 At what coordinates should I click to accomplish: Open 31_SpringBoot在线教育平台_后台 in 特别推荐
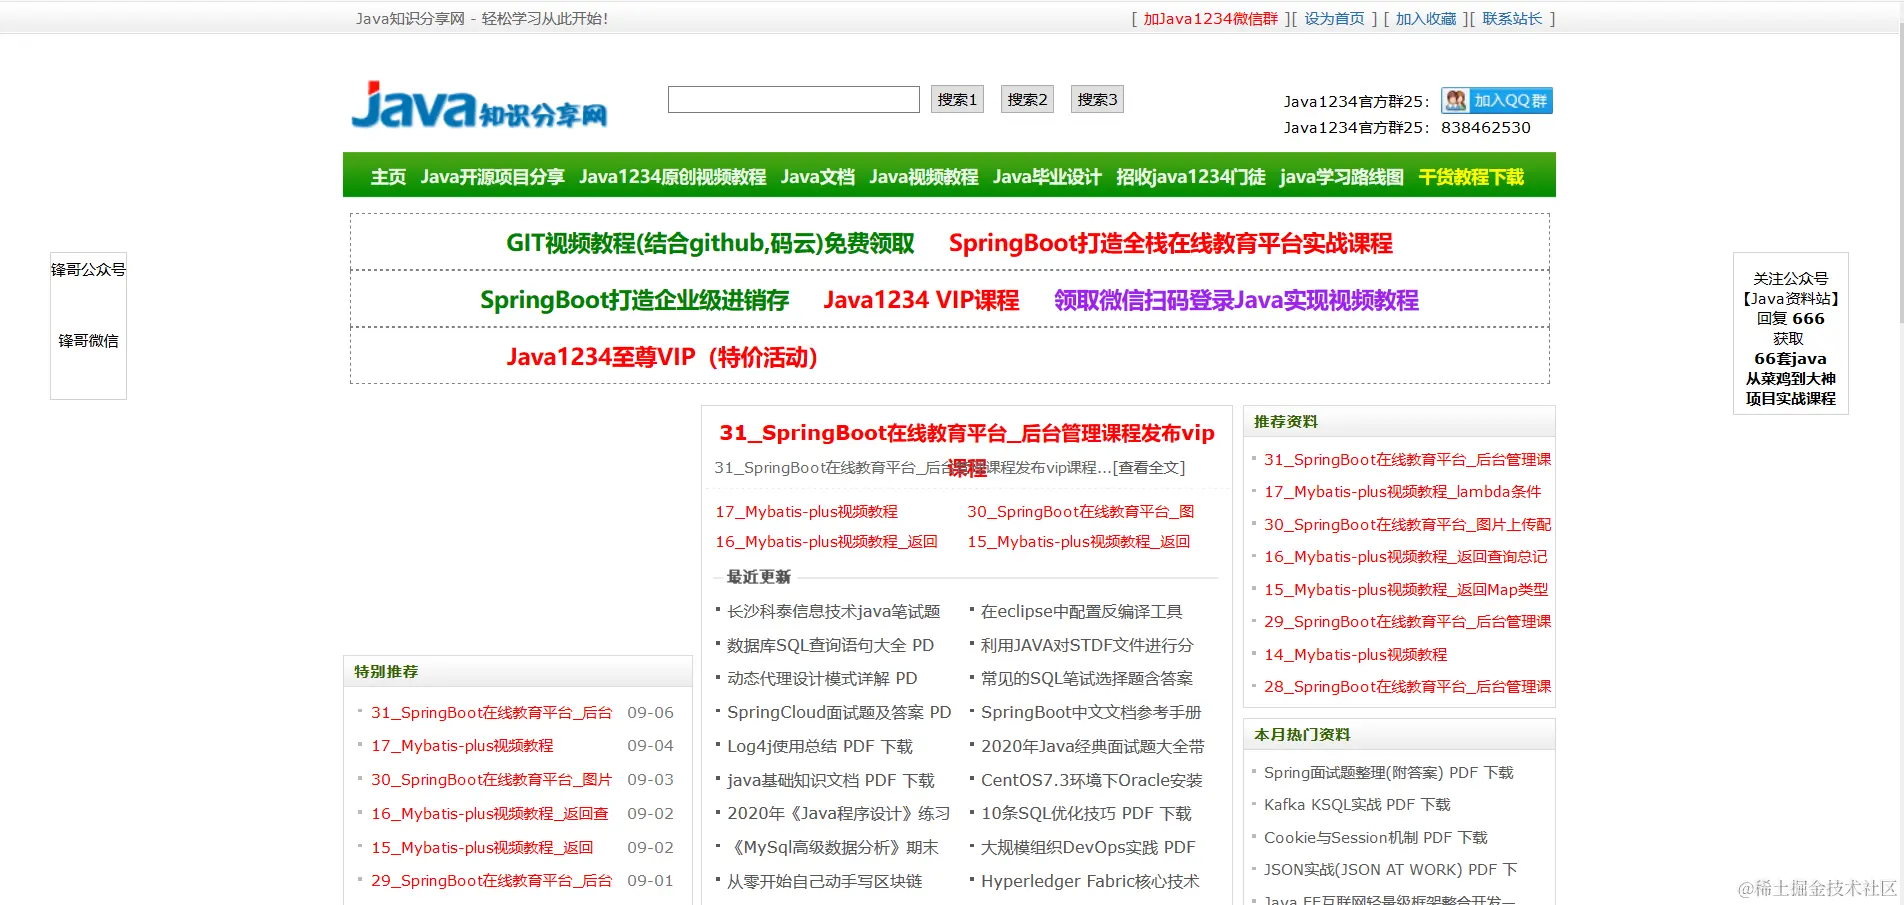point(491,712)
